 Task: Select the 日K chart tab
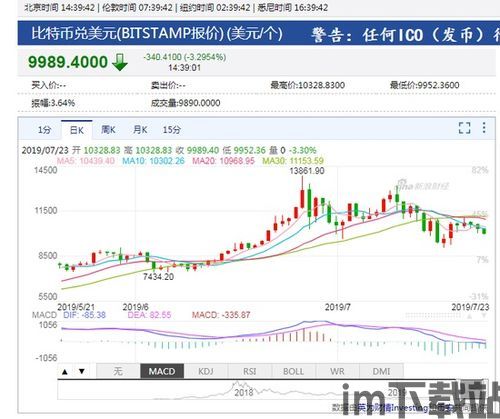coord(77,130)
